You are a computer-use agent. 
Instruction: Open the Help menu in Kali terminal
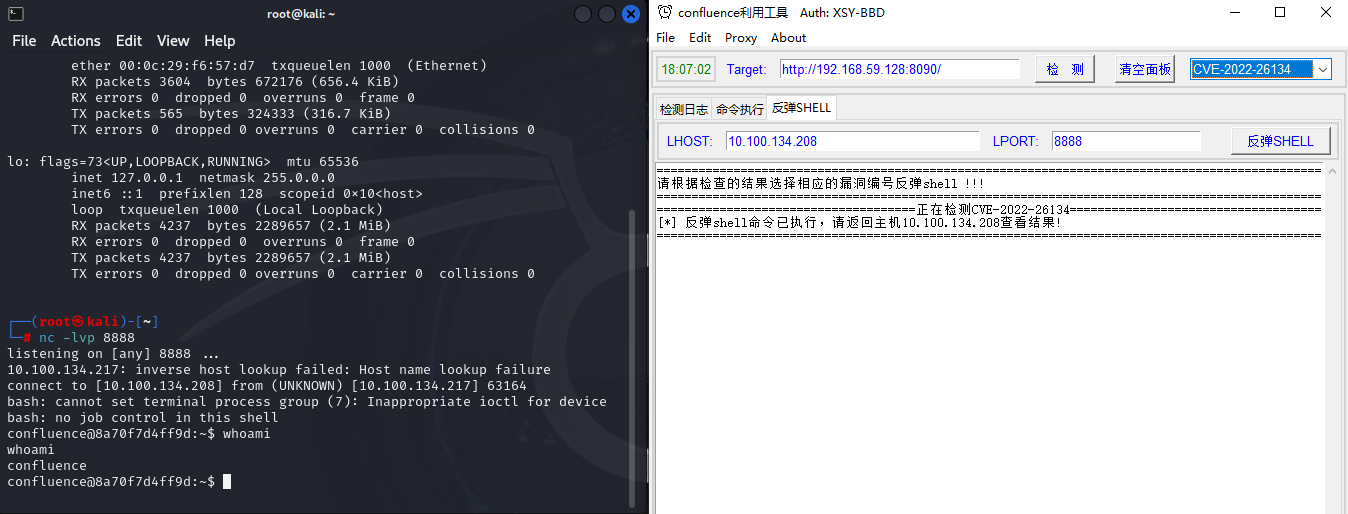pyautogui.click(x=220, y=41)
